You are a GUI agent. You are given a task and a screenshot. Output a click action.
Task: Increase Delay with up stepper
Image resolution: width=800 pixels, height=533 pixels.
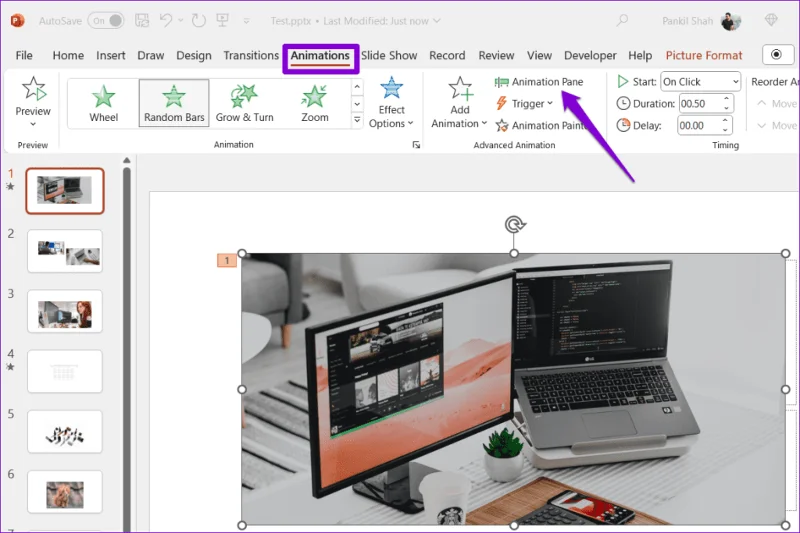[x=725, y=121]
